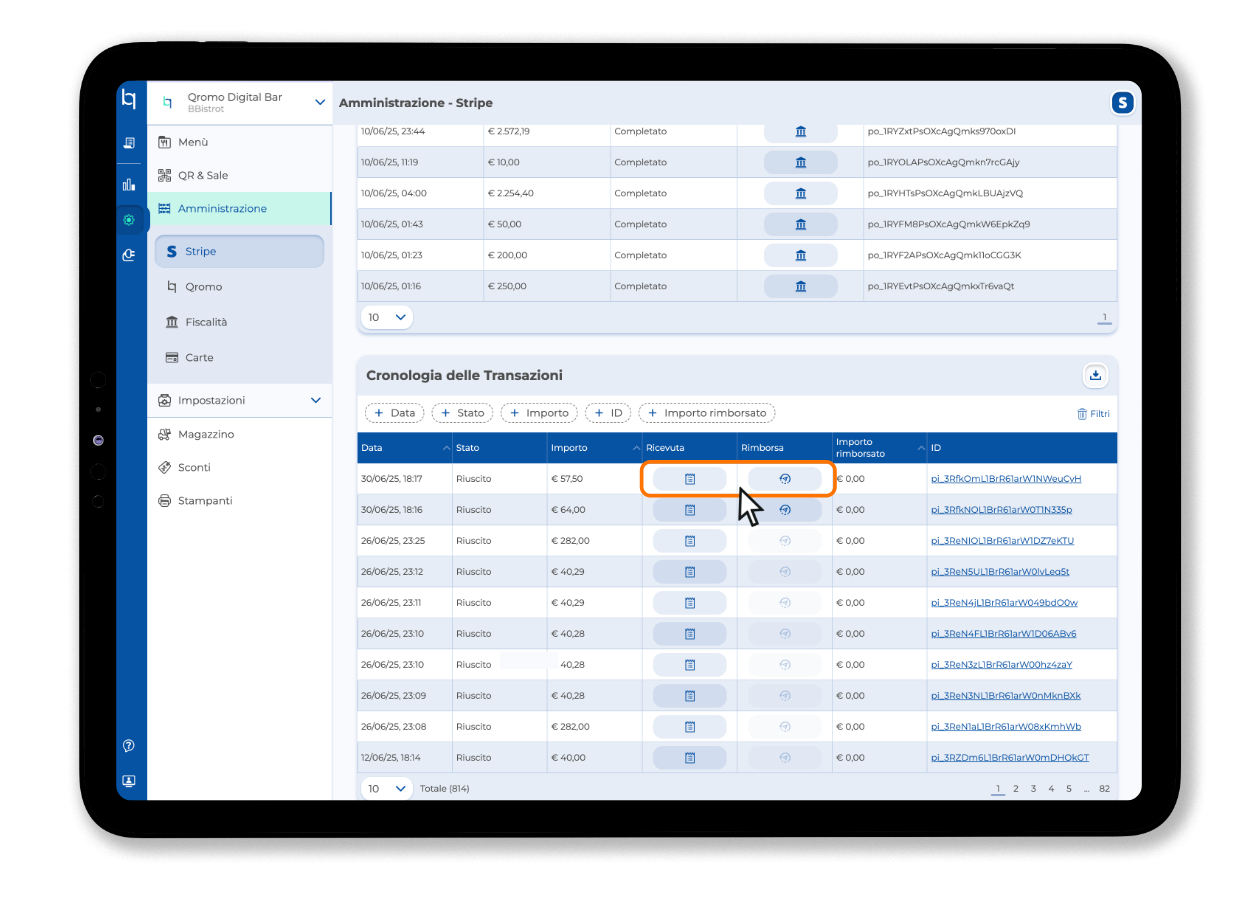Add an ID filter chip
This screenshot has height=920, width=1250.
(x=609, y=413)
